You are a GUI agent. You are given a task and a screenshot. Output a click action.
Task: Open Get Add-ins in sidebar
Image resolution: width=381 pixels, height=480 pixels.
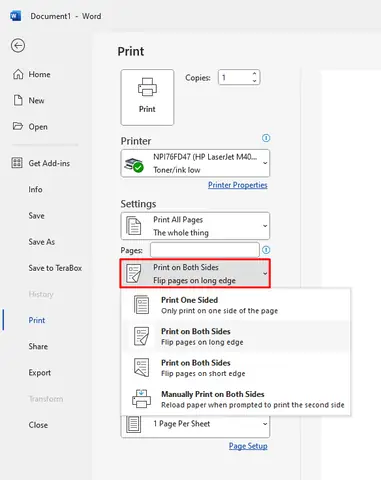pos(49,163)
